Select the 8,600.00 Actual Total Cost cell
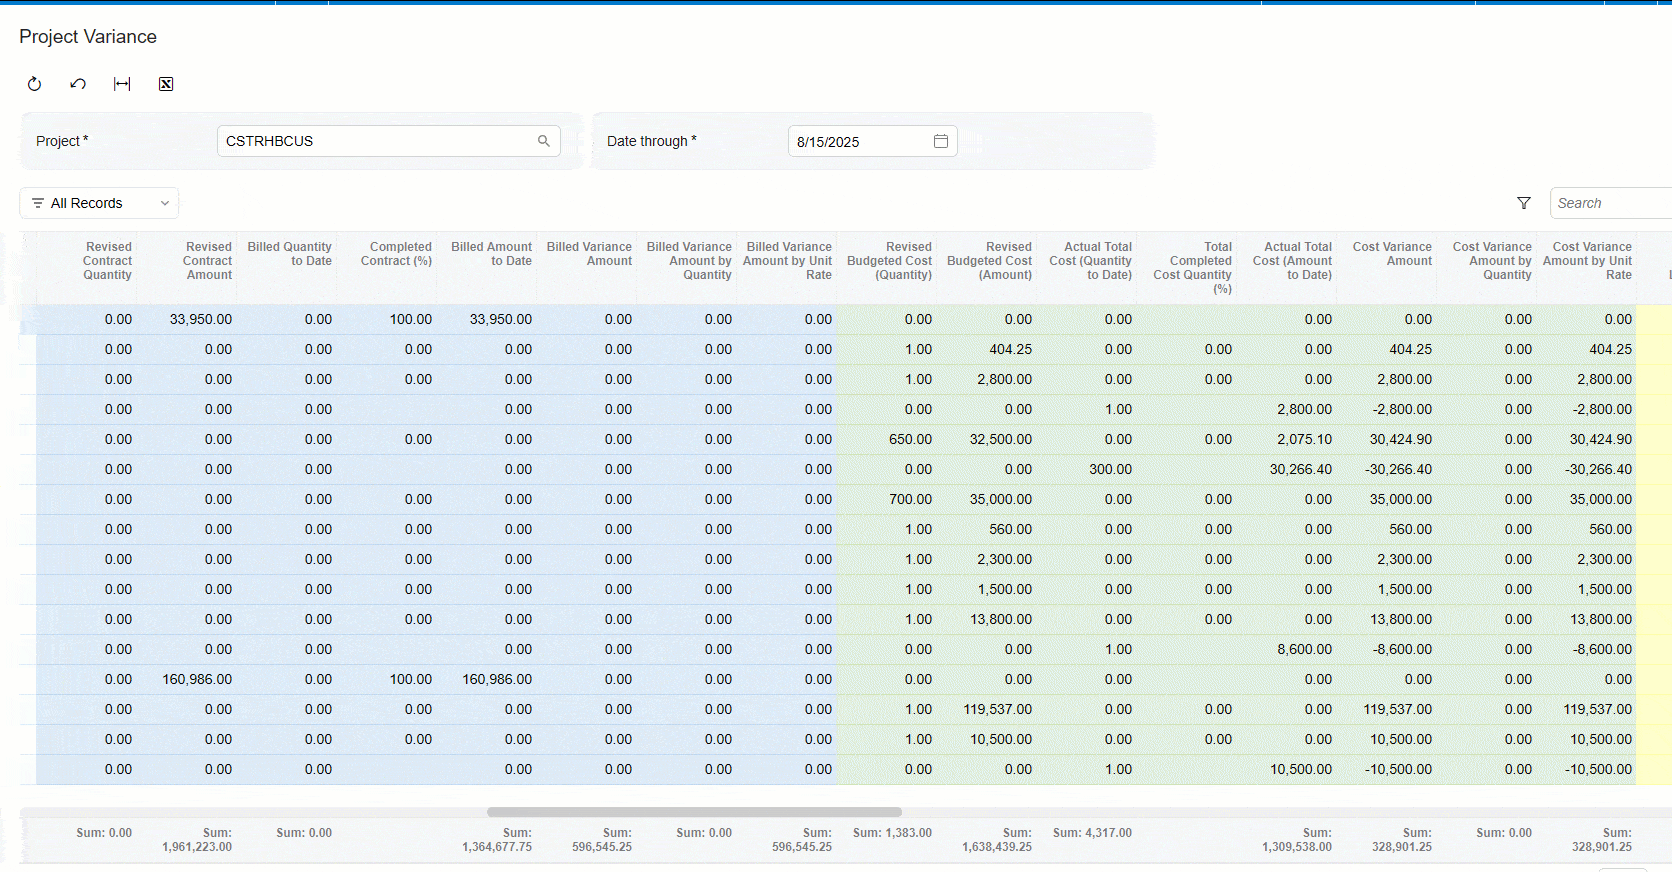The height and width of the screenshot is (872, 1672). coord(1287,649)
